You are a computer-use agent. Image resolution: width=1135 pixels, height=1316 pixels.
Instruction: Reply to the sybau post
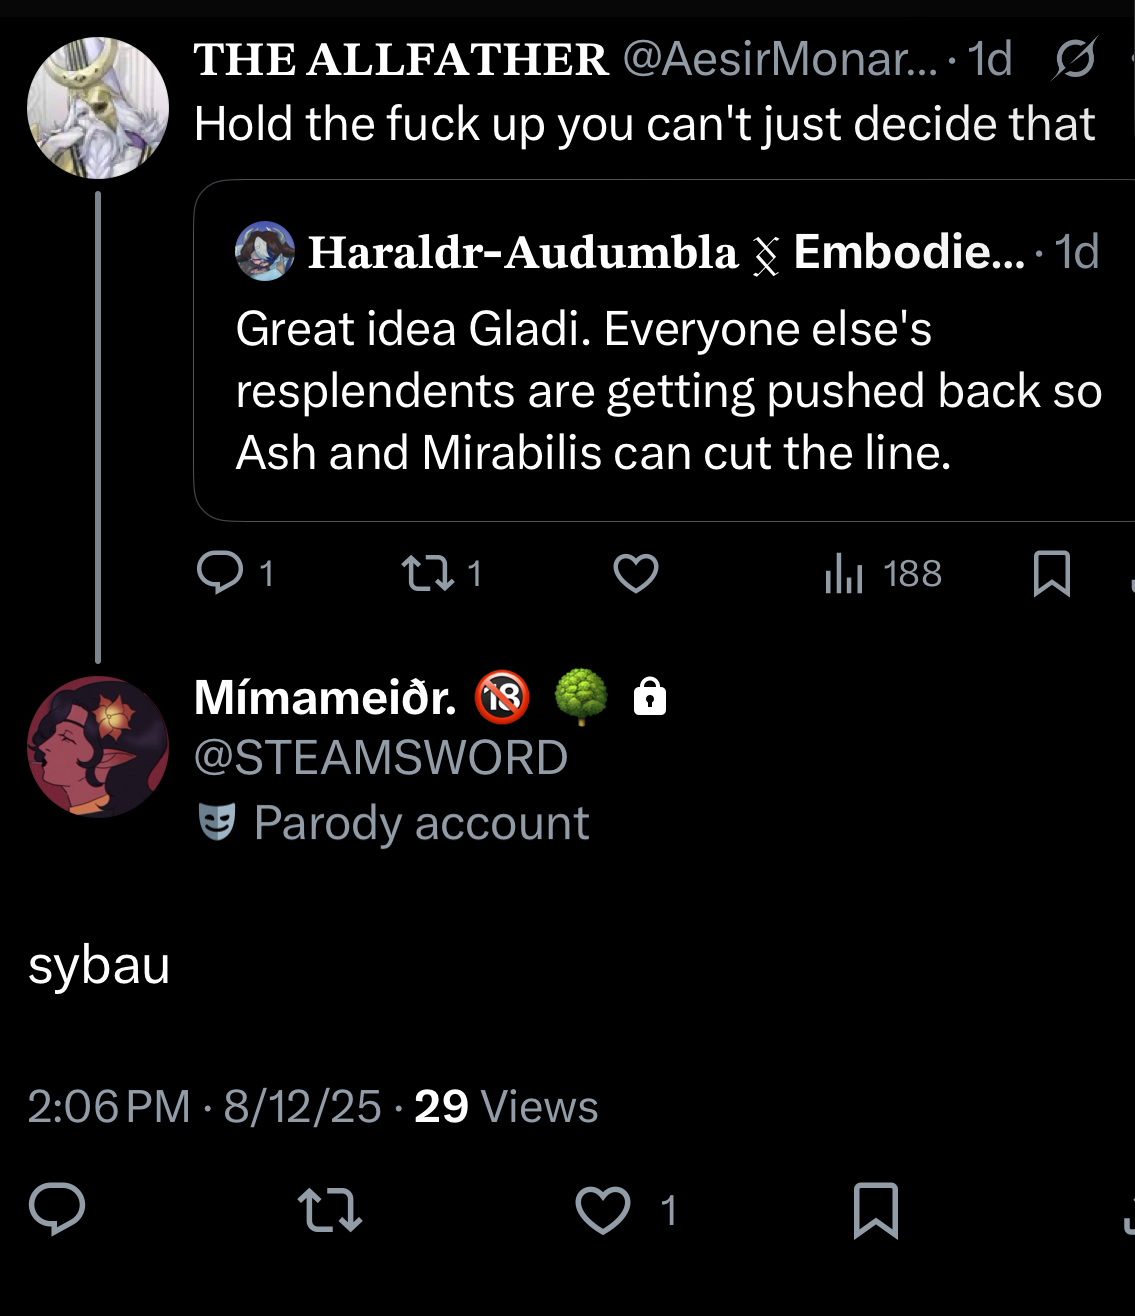(57, 1209)
